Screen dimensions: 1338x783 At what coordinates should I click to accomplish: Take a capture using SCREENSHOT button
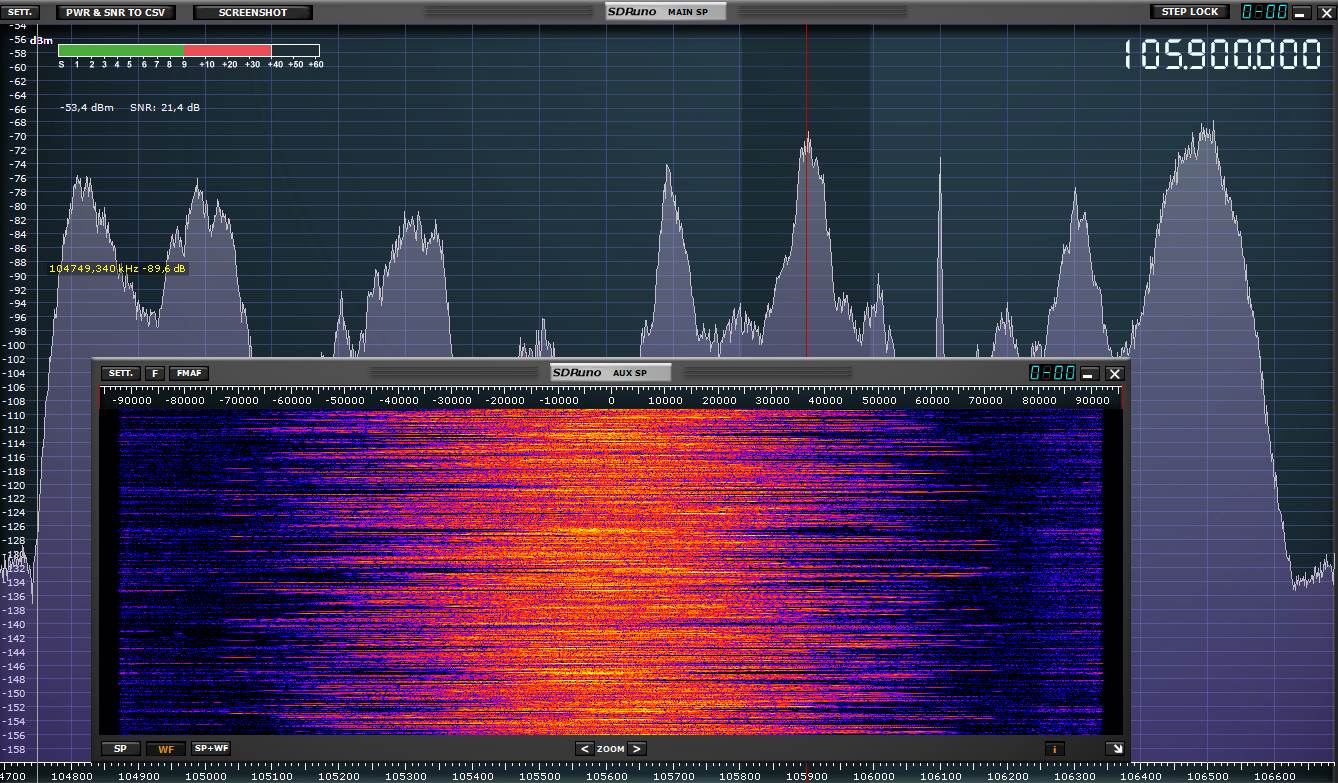(253, 12)
